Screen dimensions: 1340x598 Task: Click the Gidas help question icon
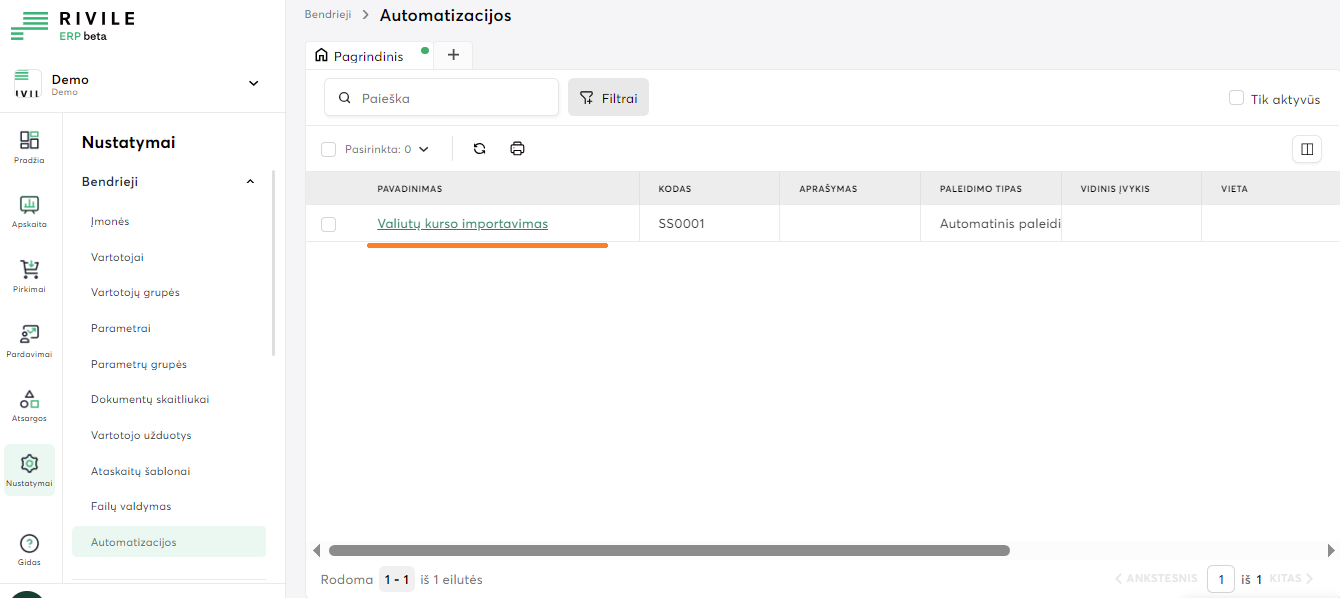[x=29, y=544]
